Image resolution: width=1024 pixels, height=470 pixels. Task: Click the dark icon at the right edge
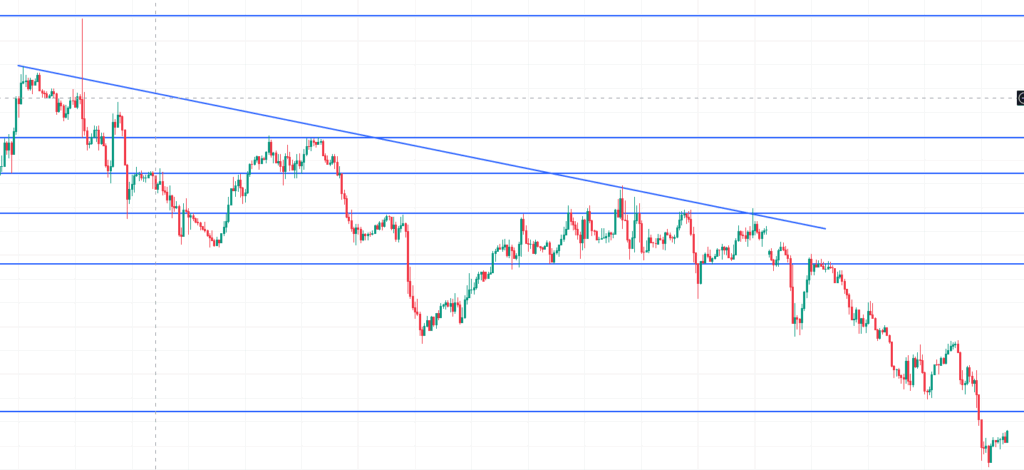click(1020, 98)
